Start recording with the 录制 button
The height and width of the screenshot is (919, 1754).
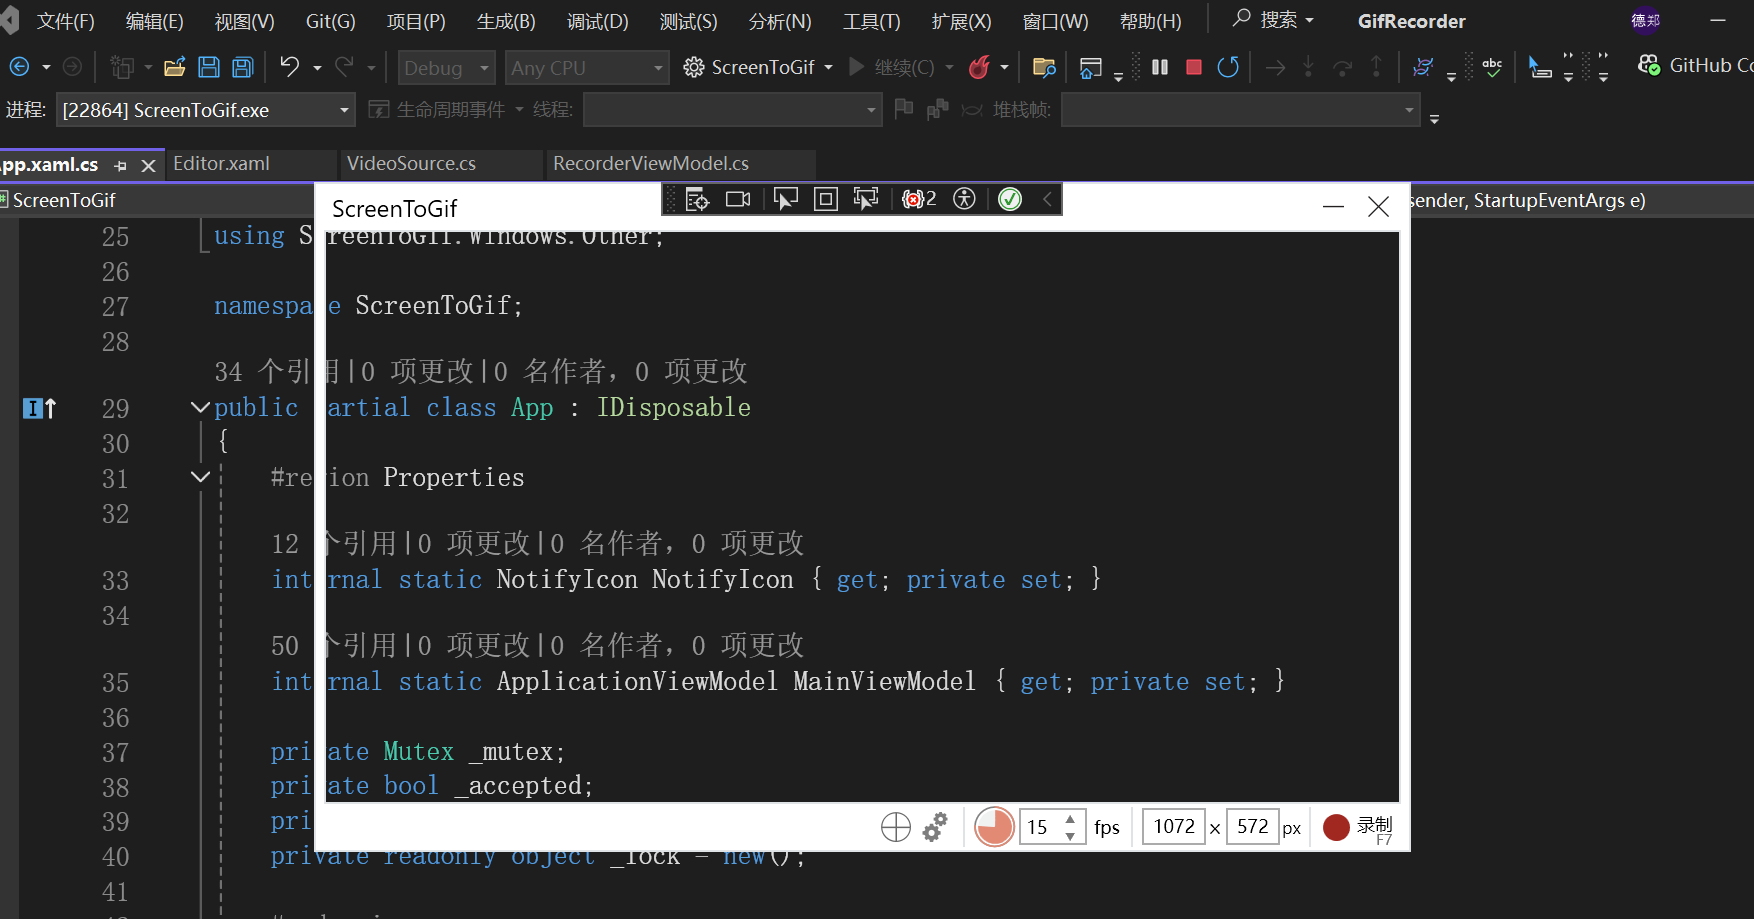[x=1358, y=827]
